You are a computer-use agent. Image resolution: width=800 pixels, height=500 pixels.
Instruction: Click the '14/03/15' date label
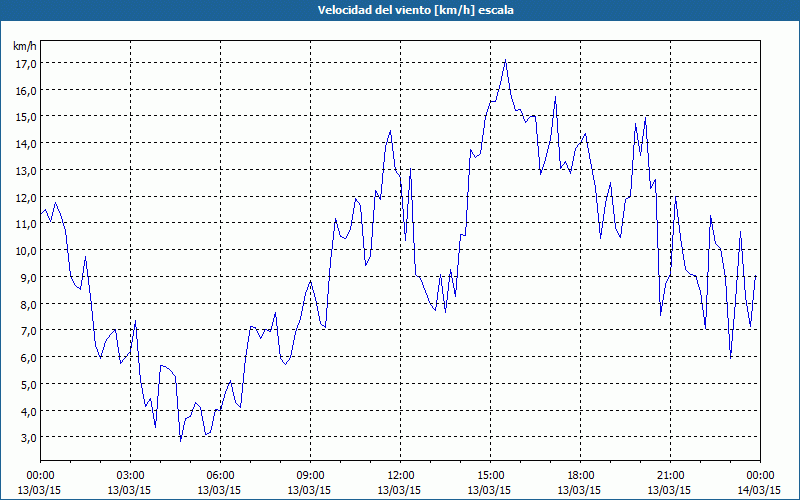(759, 490)
